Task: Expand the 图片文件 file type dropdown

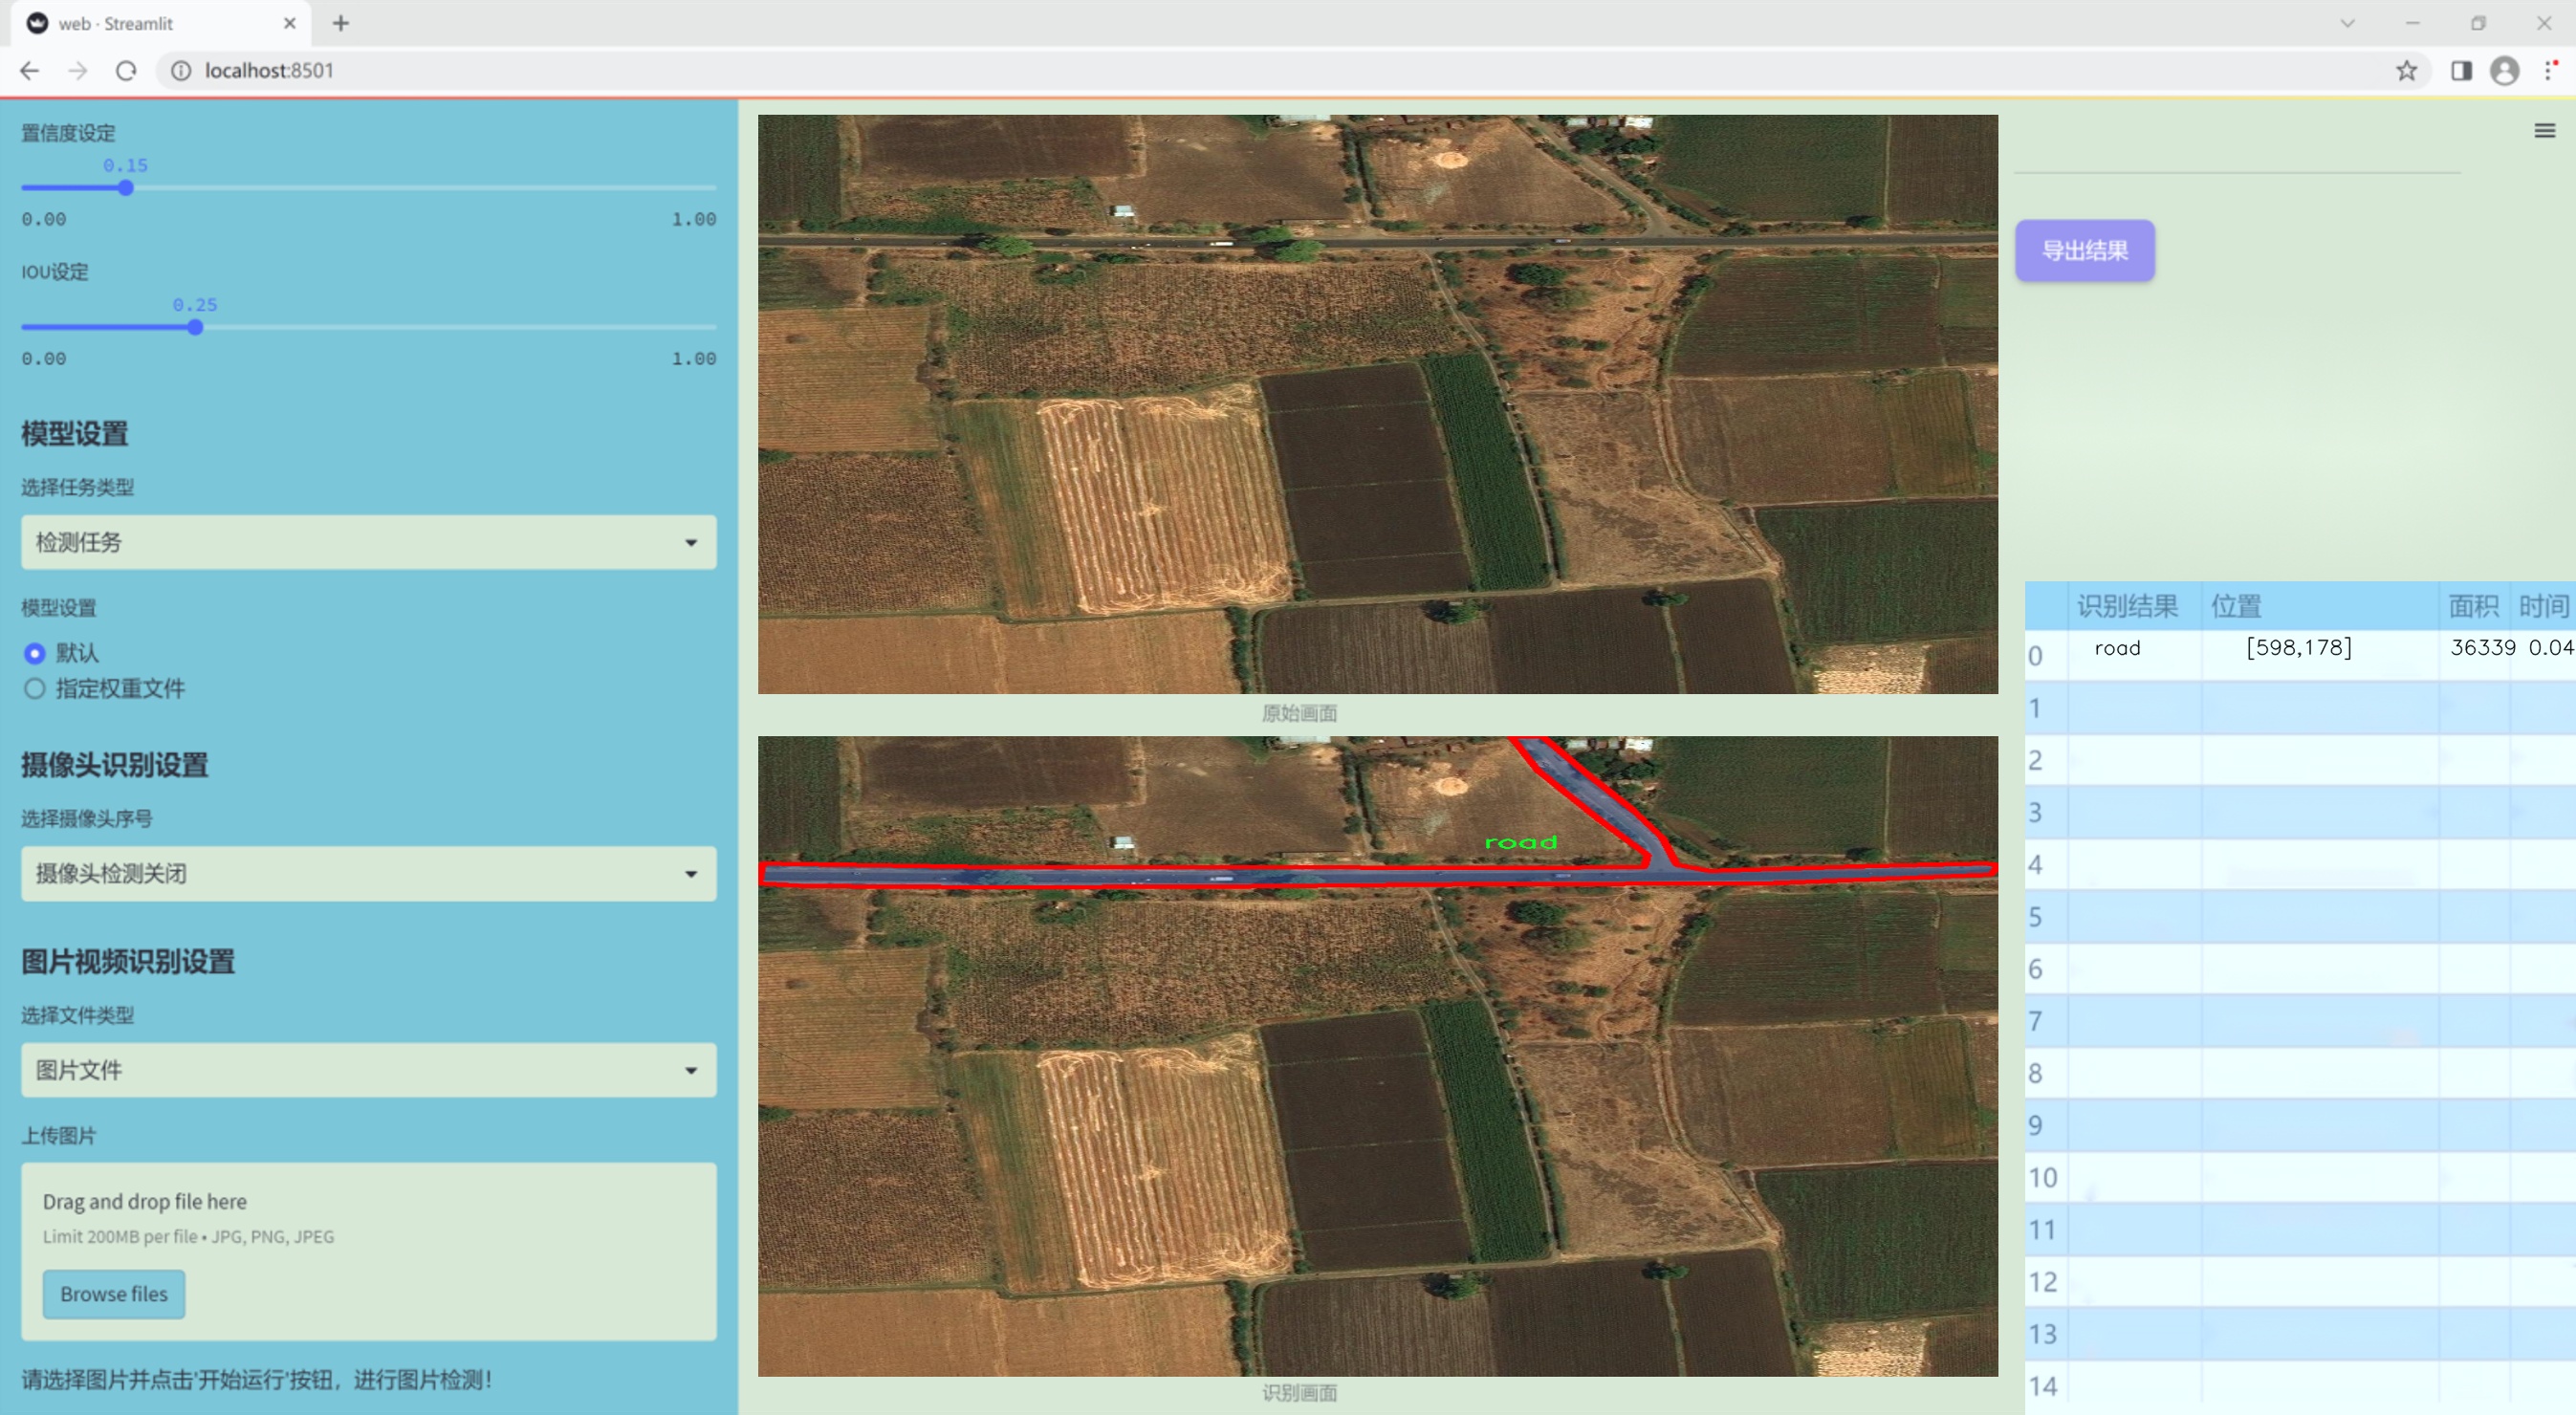Action: pos(368,1070)
